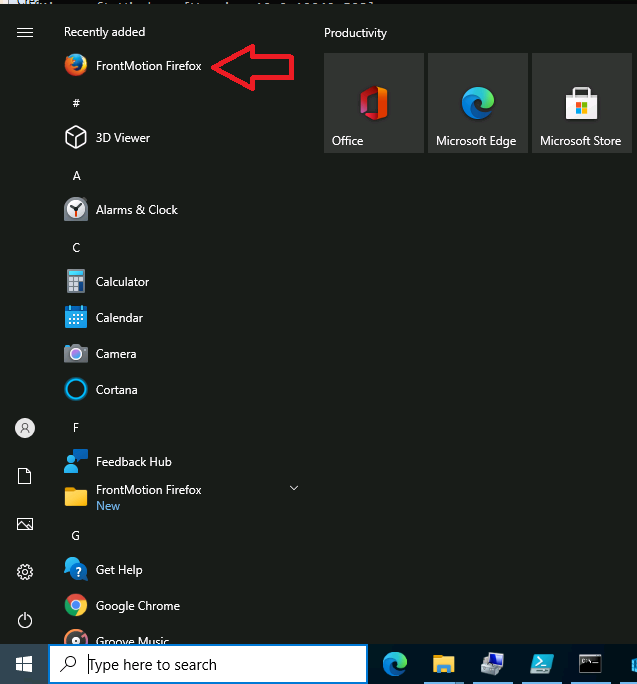637x684 pixels.
Task: Open PowerShell from the taskbar
Action: point(541,664)
